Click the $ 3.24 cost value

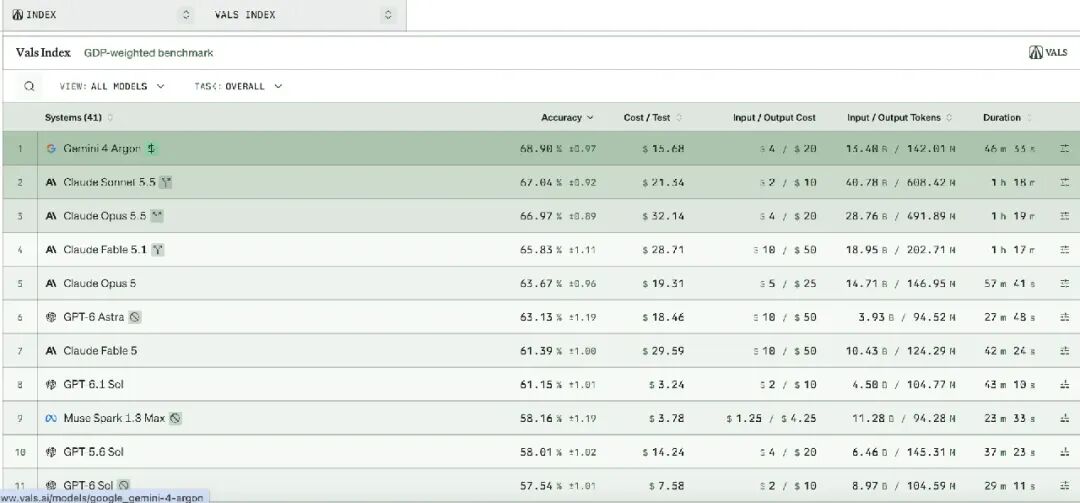tap(666, 384)
